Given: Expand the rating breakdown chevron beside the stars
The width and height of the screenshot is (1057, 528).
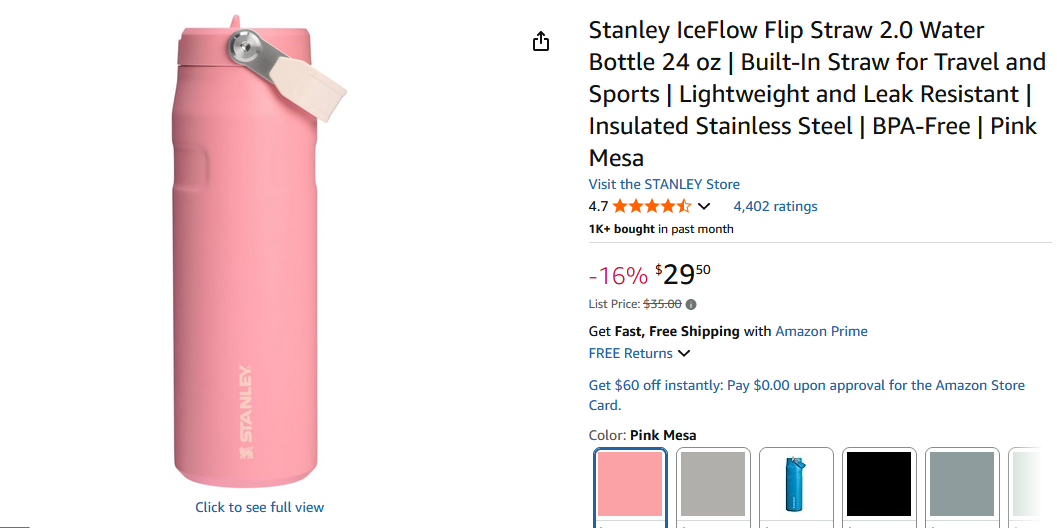Looking at the screenshot, I should coord(704,206).
